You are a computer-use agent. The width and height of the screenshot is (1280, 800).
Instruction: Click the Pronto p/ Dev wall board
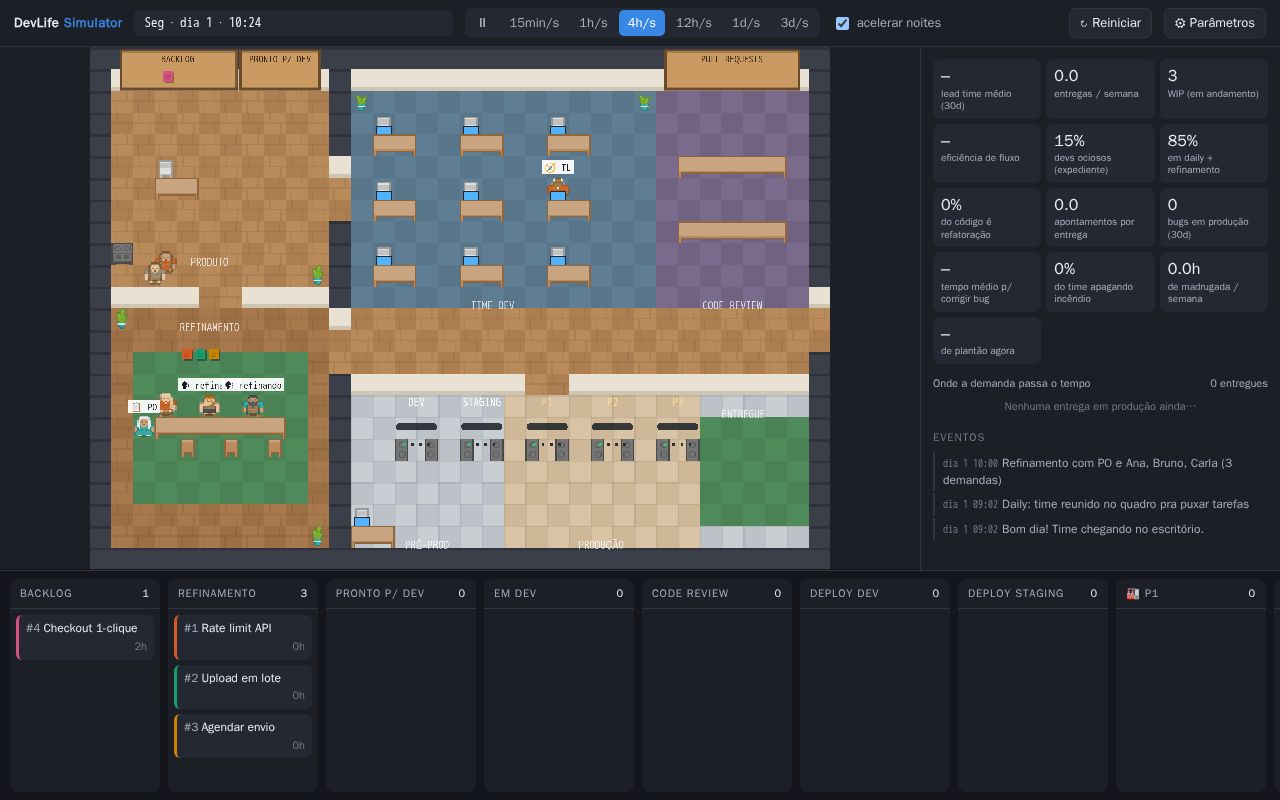(x=280, y=69)
